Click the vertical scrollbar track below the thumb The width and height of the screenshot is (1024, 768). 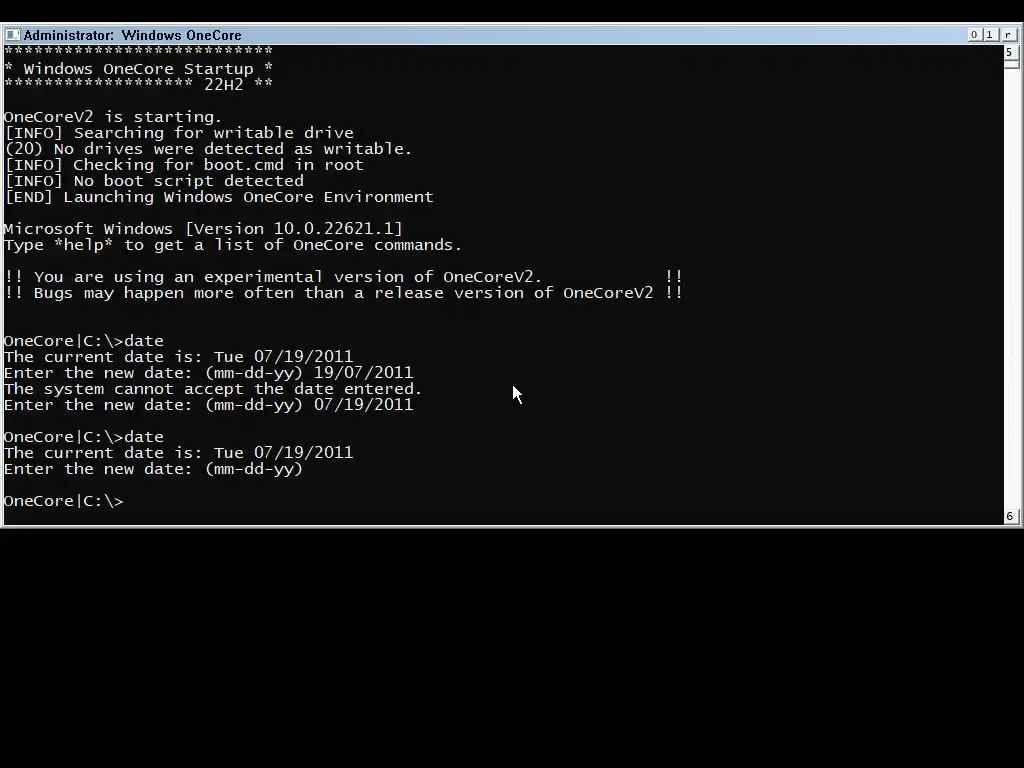pyautogui.click(x=1010, y=287)
